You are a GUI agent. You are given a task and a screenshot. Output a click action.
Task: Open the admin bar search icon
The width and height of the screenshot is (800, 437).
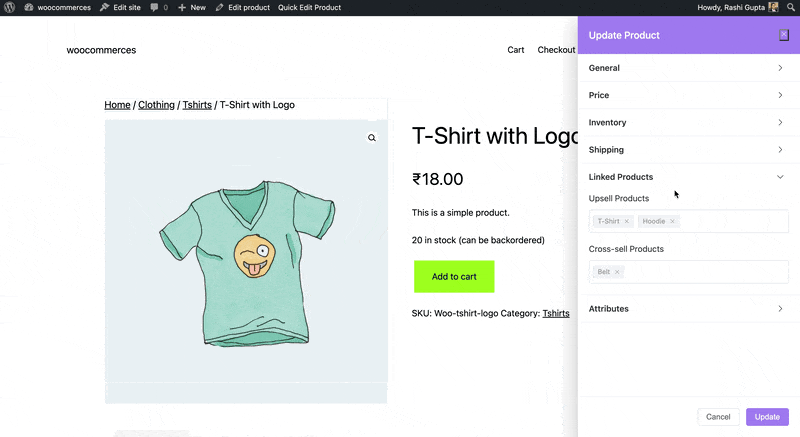coord(791,7)
